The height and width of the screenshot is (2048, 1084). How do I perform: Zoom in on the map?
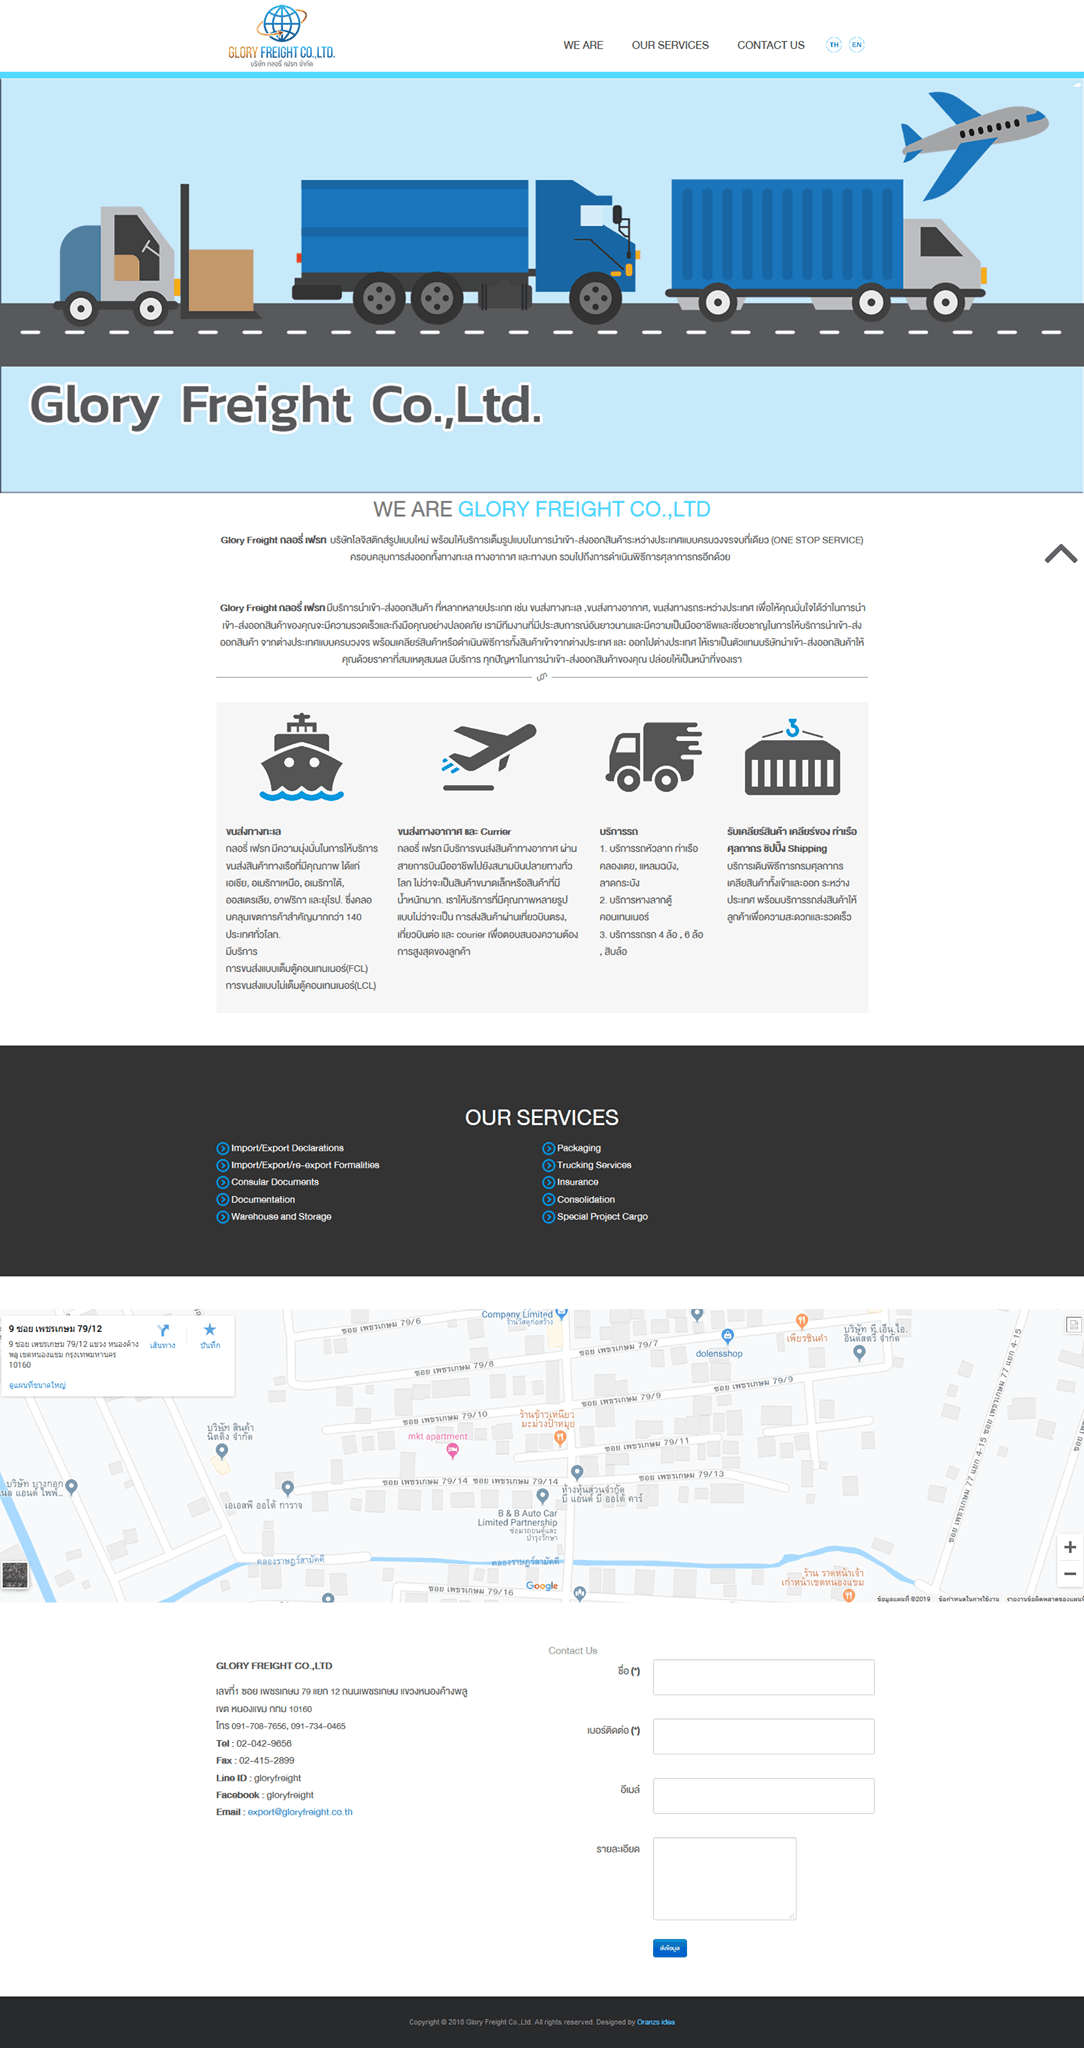pyautogui.click(x=1070, y=1547)
